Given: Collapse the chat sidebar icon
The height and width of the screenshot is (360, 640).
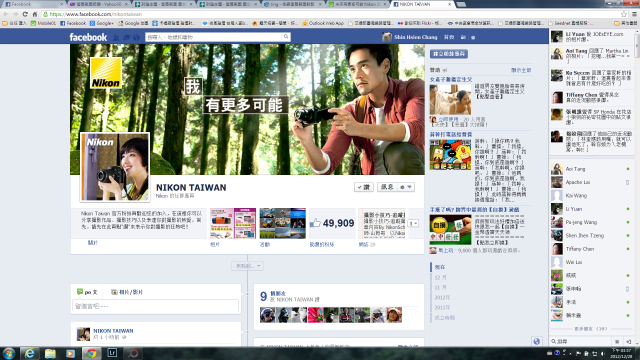Looking at the screenshot, I should pos(629,342).
